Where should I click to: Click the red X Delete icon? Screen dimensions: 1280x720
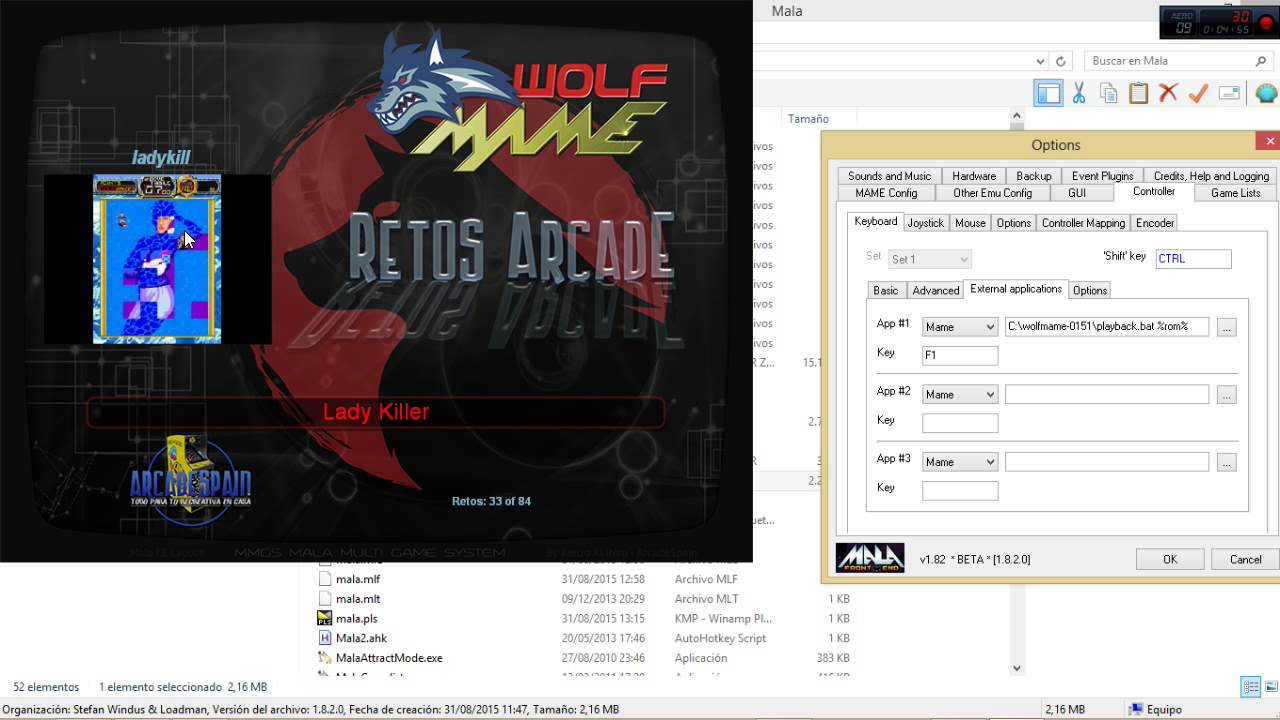(x=1168, y=94)
